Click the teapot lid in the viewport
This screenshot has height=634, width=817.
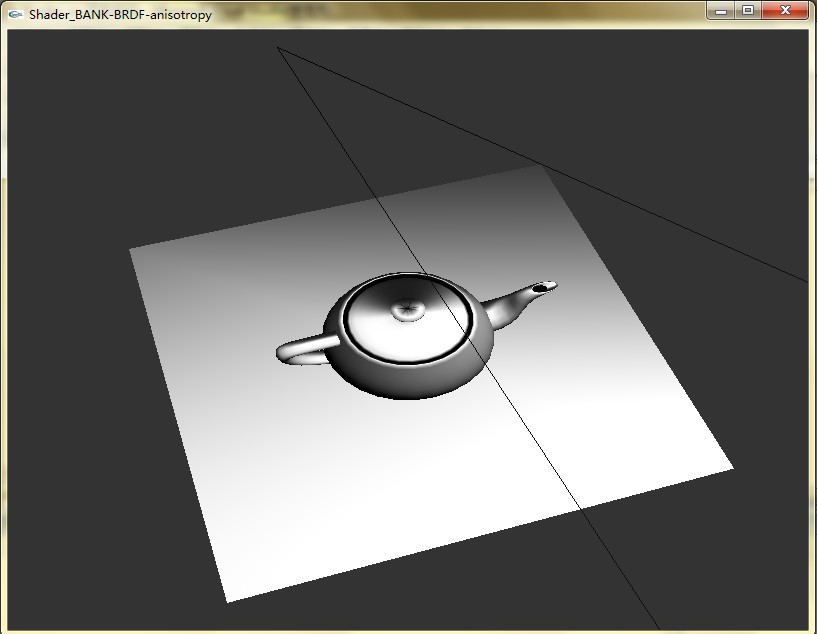click(x=408, y=319)
